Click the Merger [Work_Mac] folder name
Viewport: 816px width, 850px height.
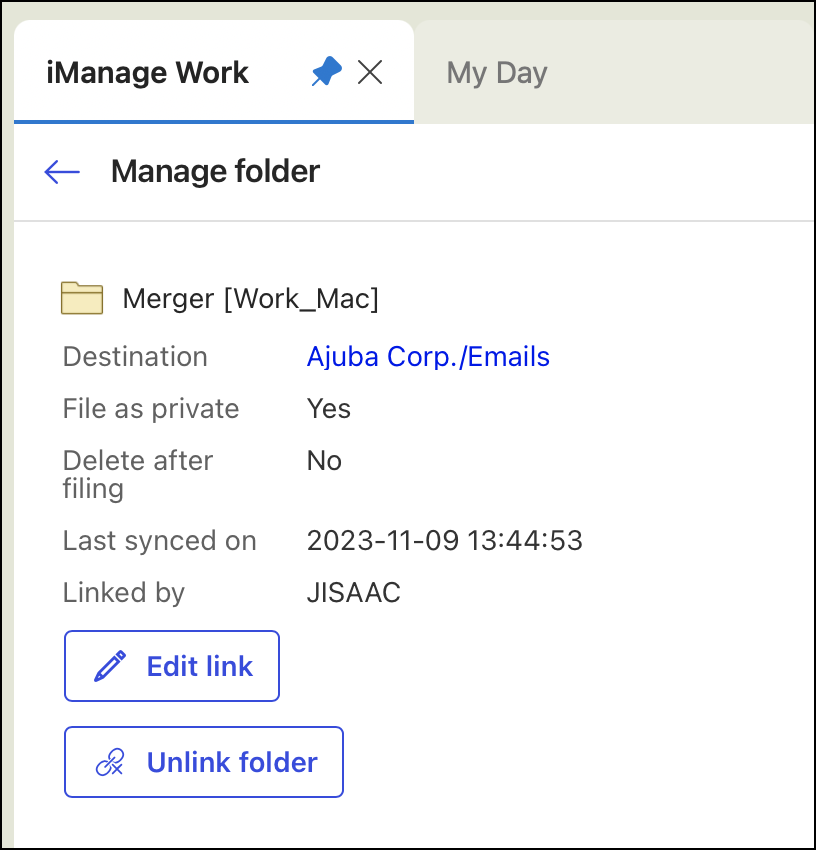point(250,299)
